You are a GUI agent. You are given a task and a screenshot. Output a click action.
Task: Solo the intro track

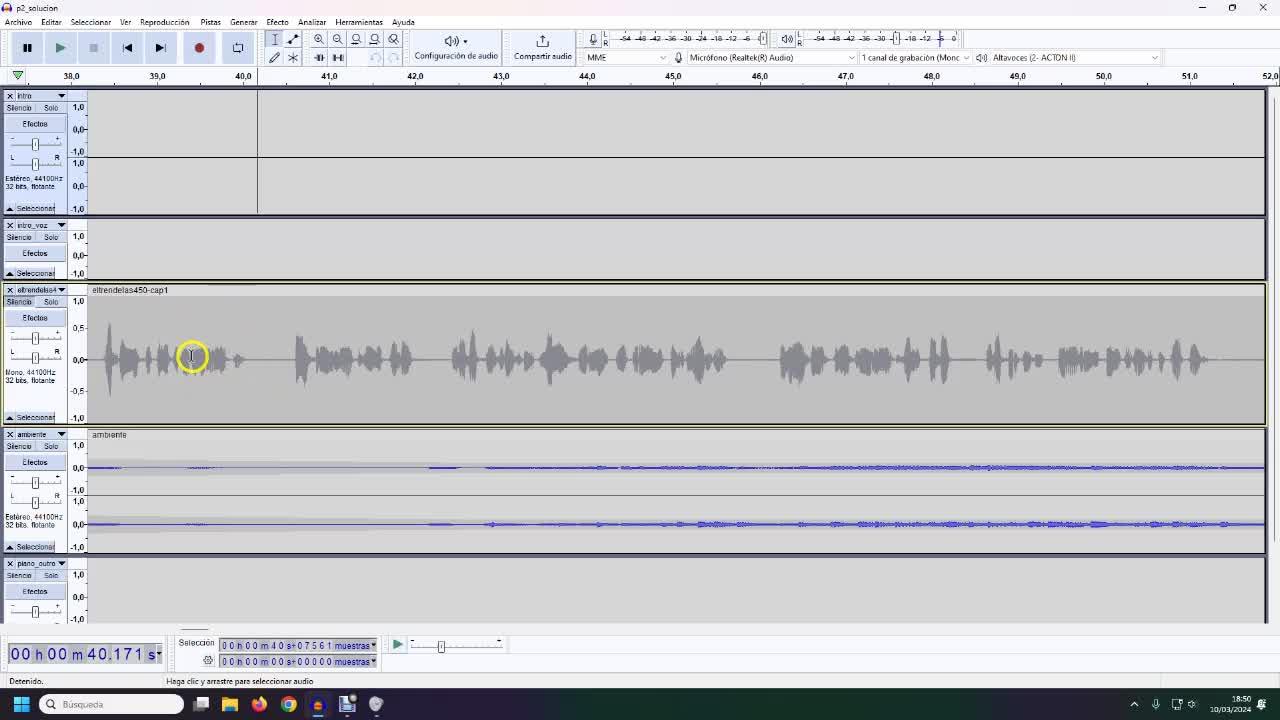pyautogui.click(x=51, y=108)
